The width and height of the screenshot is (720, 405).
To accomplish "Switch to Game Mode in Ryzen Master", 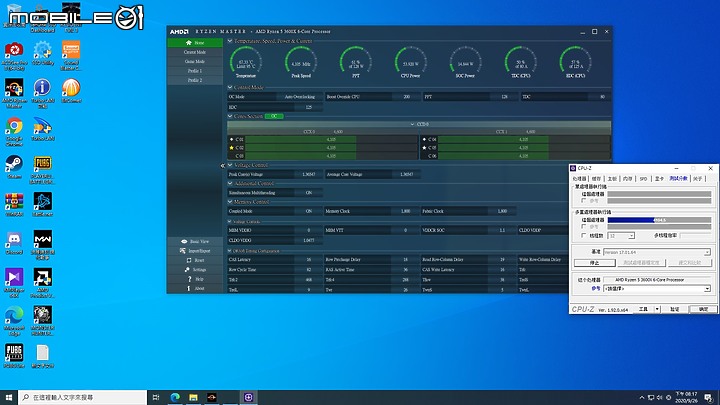I will click(x=195, y=61).
